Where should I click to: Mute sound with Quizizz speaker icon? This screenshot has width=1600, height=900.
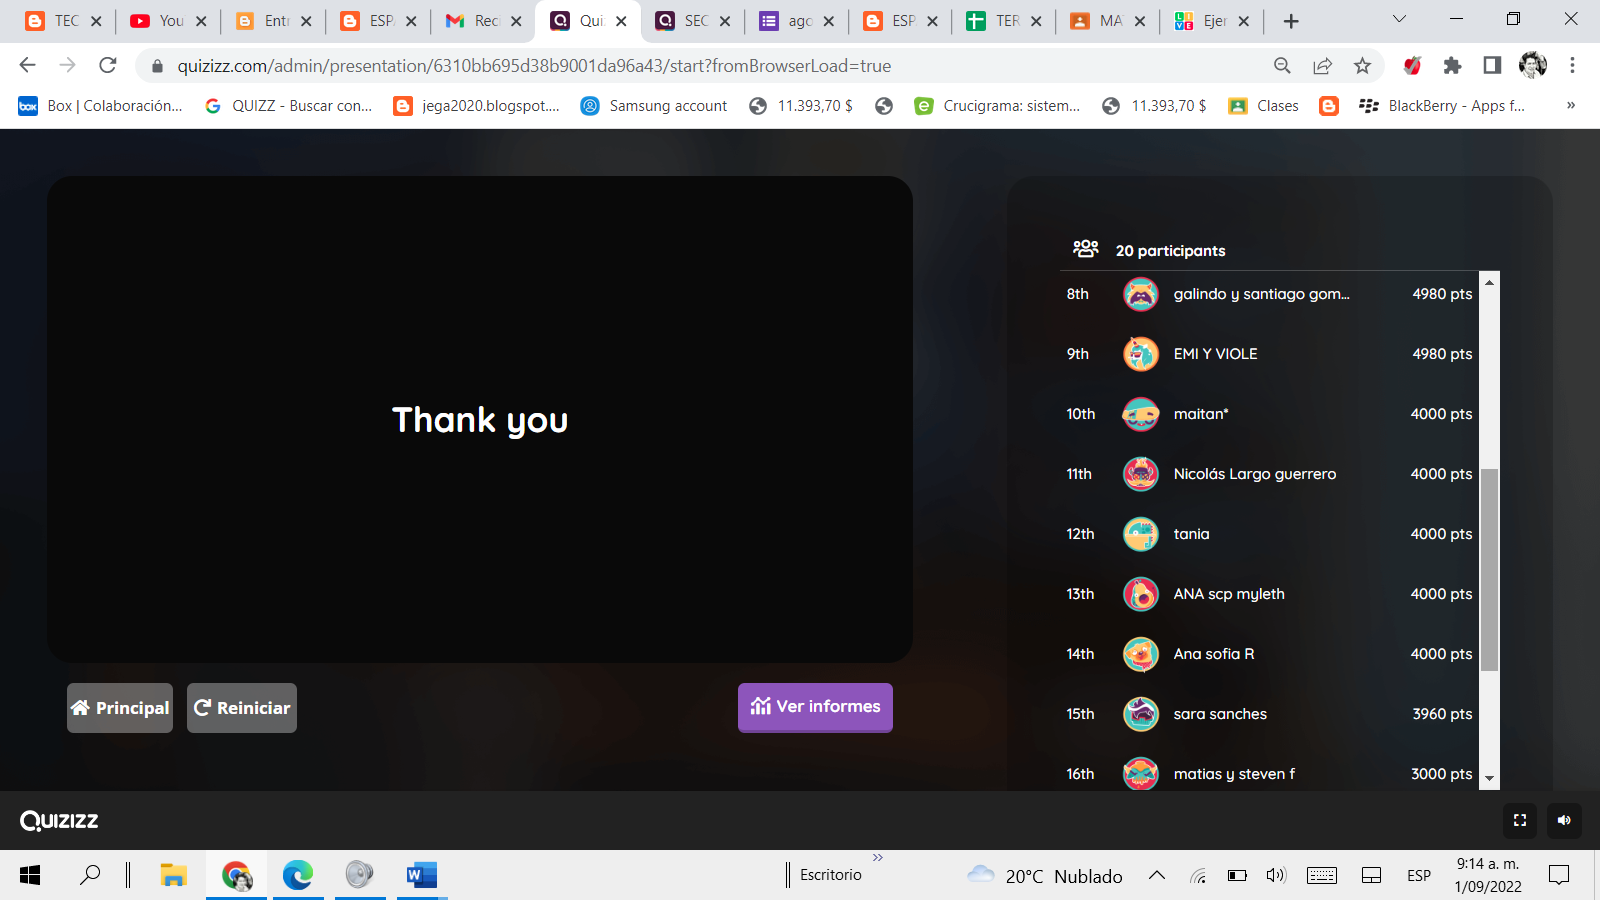click(1564, 820)
